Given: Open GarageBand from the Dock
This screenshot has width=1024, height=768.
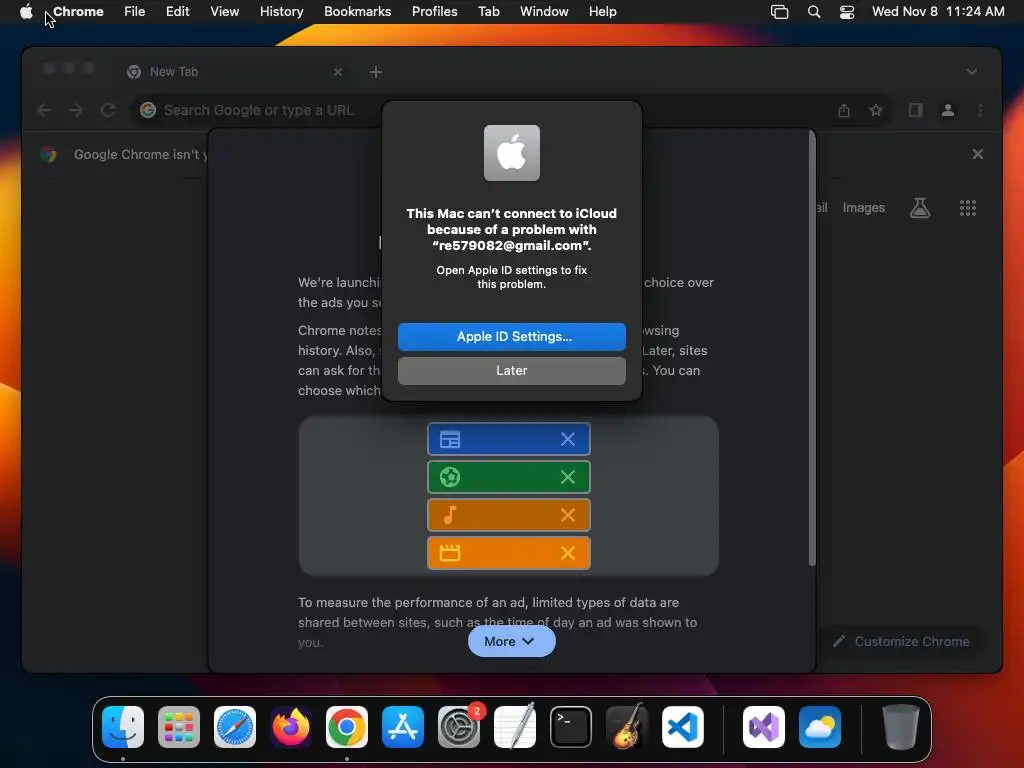Looking at the screenshot, I should click(x=627, y=727).
